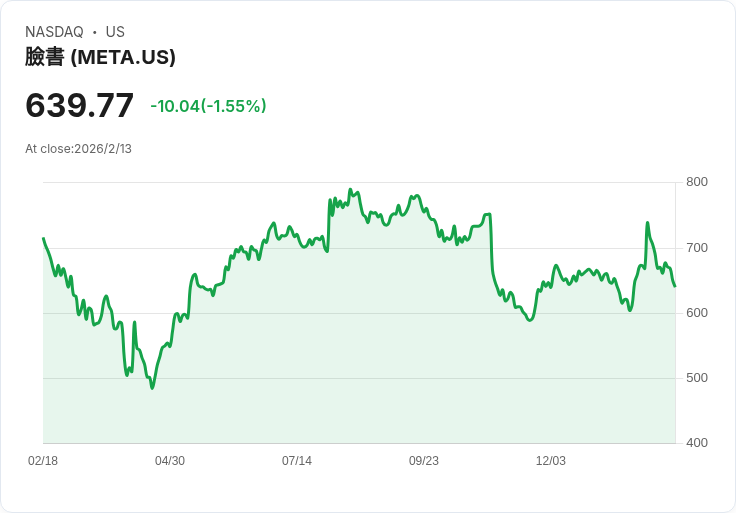
Task: Click the 09/23 x-axis date label
Action: click(x=424, y=461)
